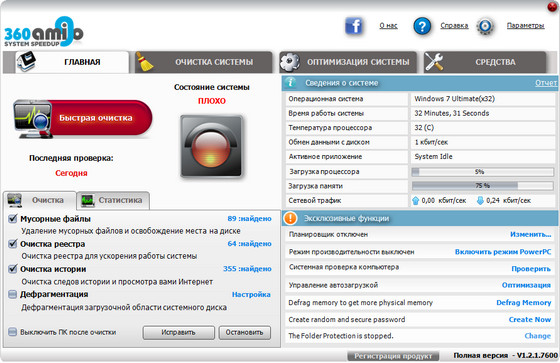
Task: Click the Windows 7 Ultimate(x32) value
Action: pos(454,99)
